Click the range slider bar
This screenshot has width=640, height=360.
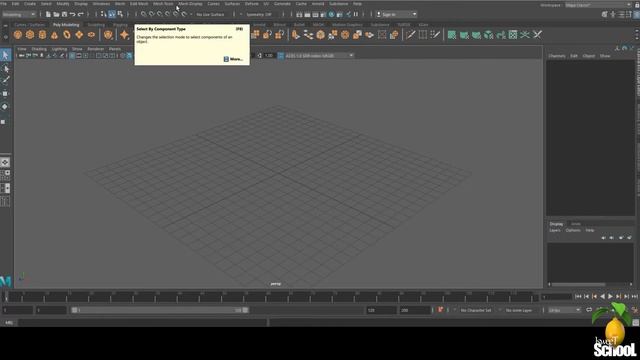click(x=160, y=310)
